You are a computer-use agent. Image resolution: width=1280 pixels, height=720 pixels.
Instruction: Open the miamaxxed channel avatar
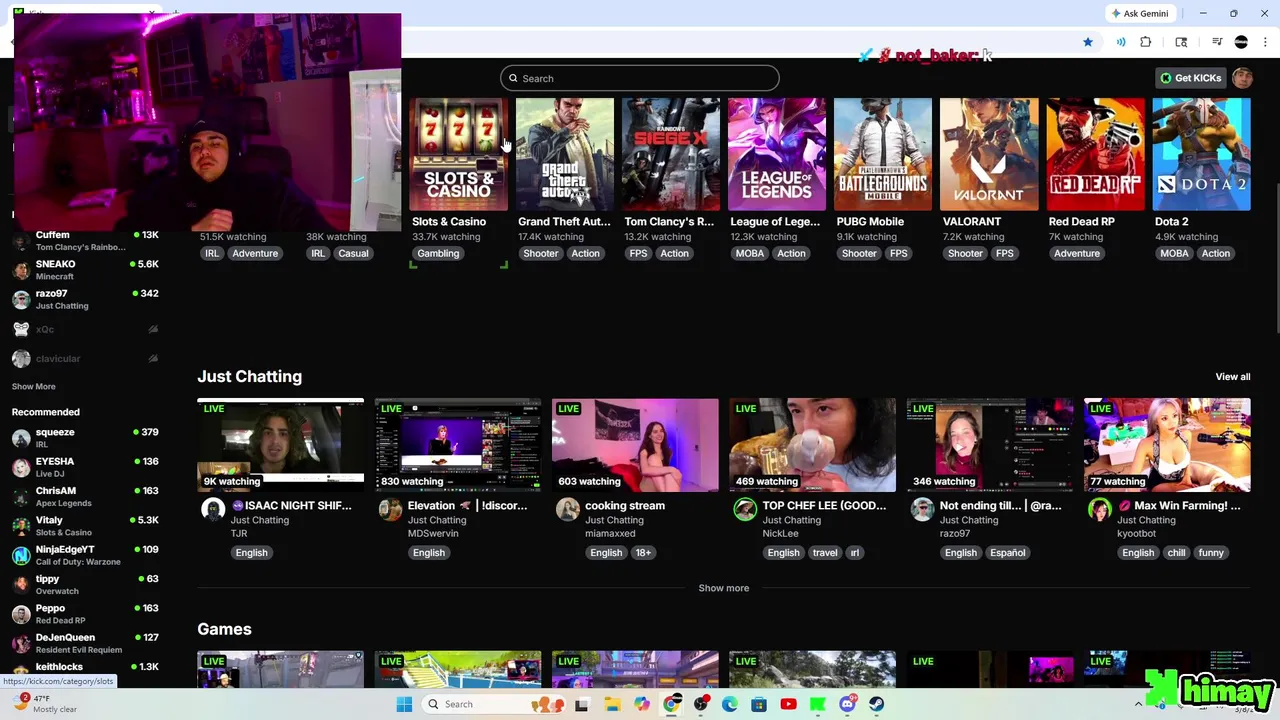(568, 510)
